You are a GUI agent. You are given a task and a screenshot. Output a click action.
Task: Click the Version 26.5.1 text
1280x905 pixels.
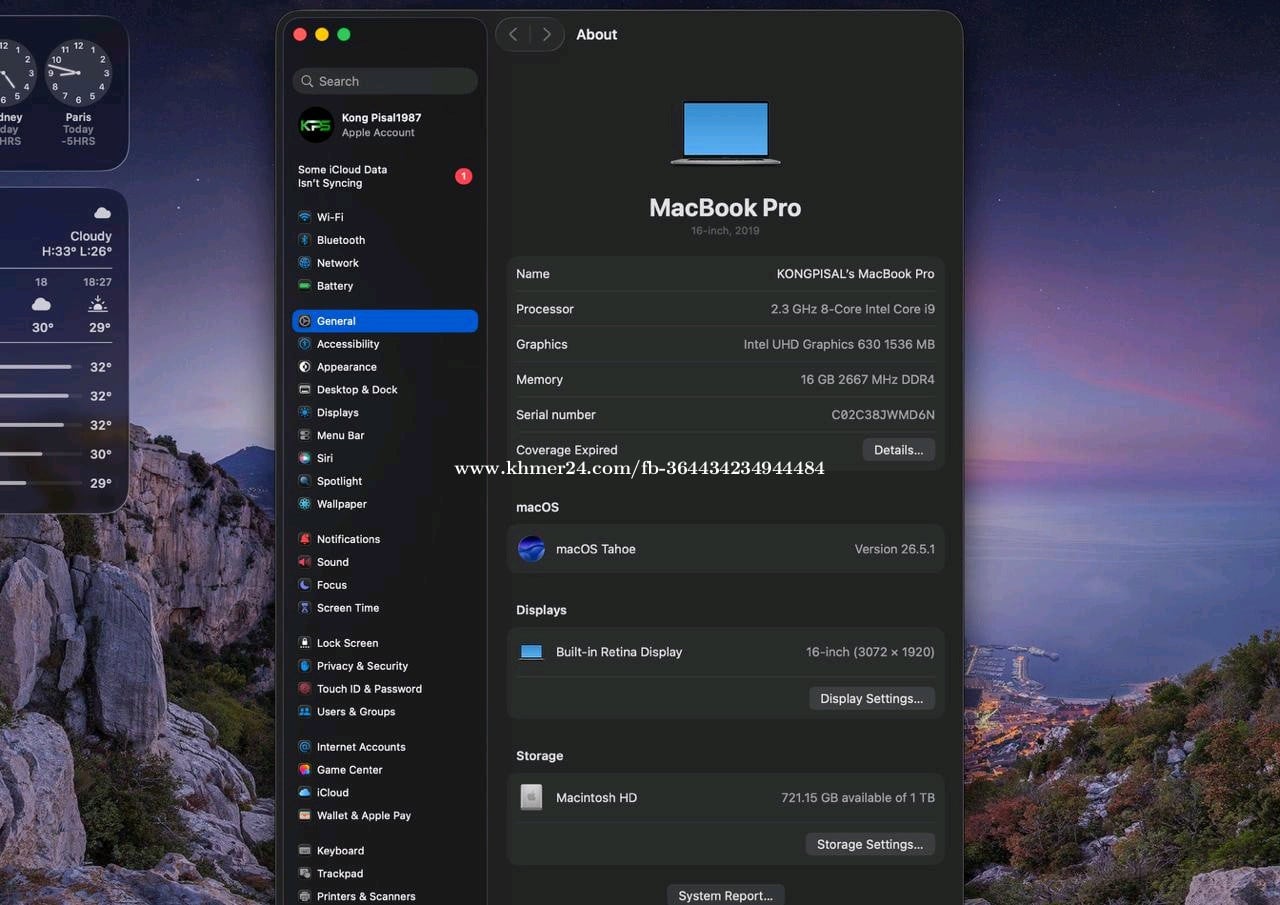[x=895, y=549]
